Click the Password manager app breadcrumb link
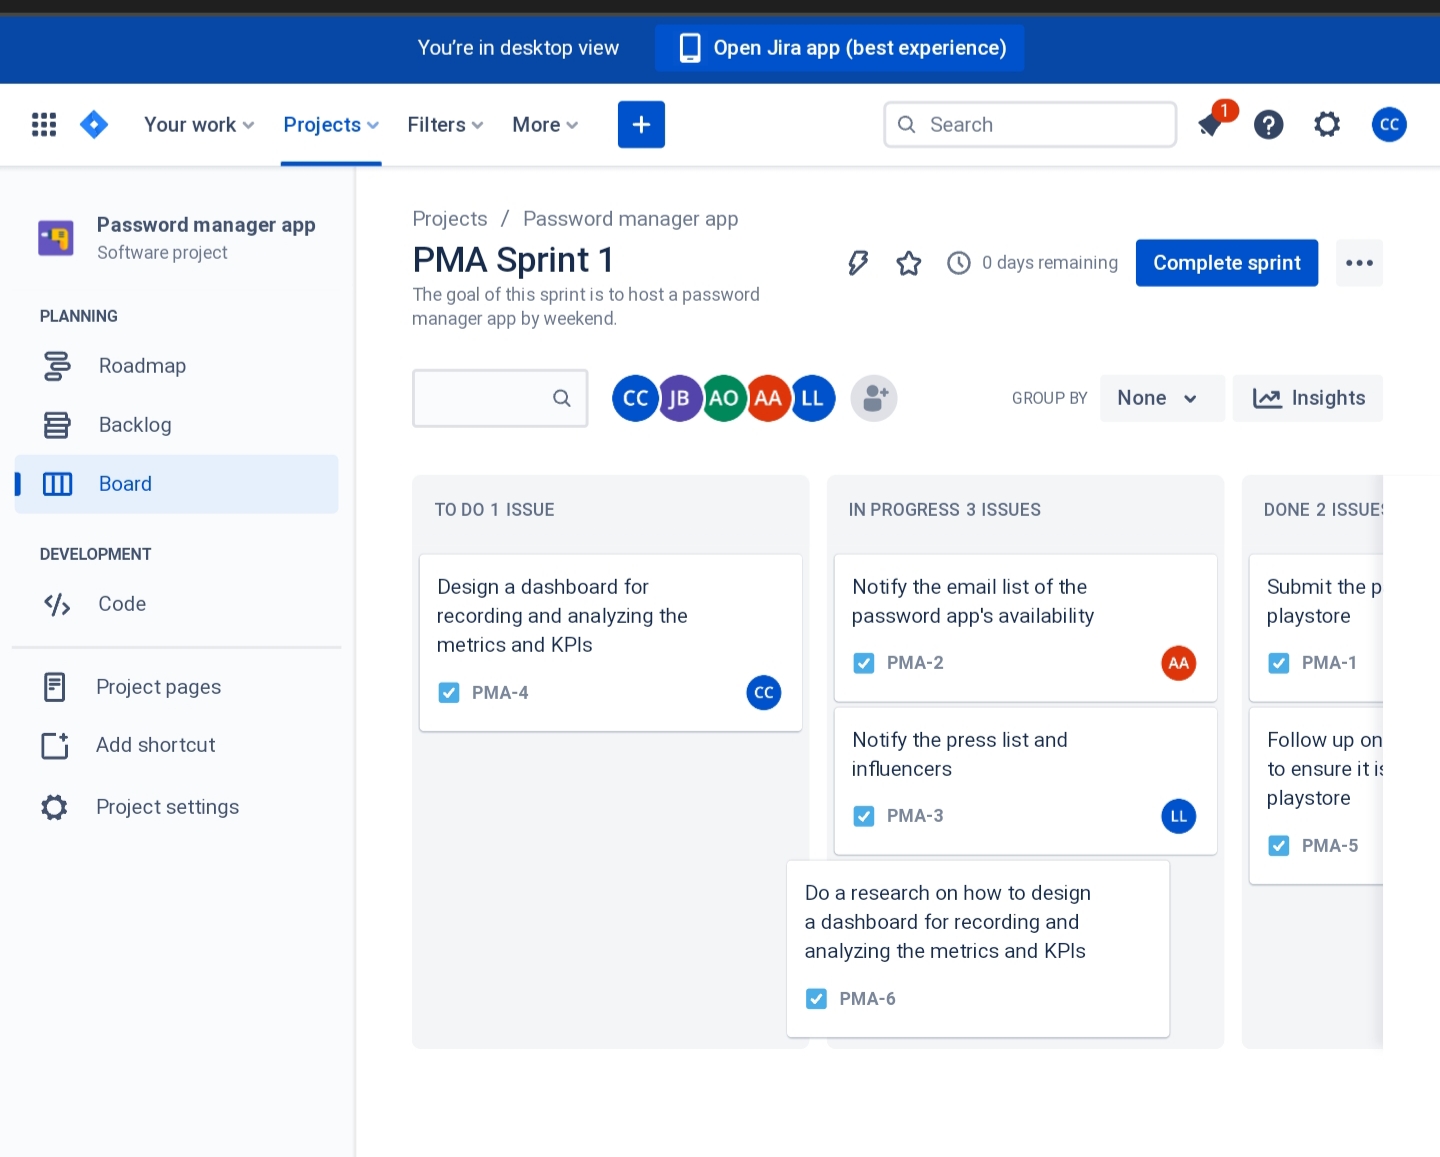 click(631, 219)
